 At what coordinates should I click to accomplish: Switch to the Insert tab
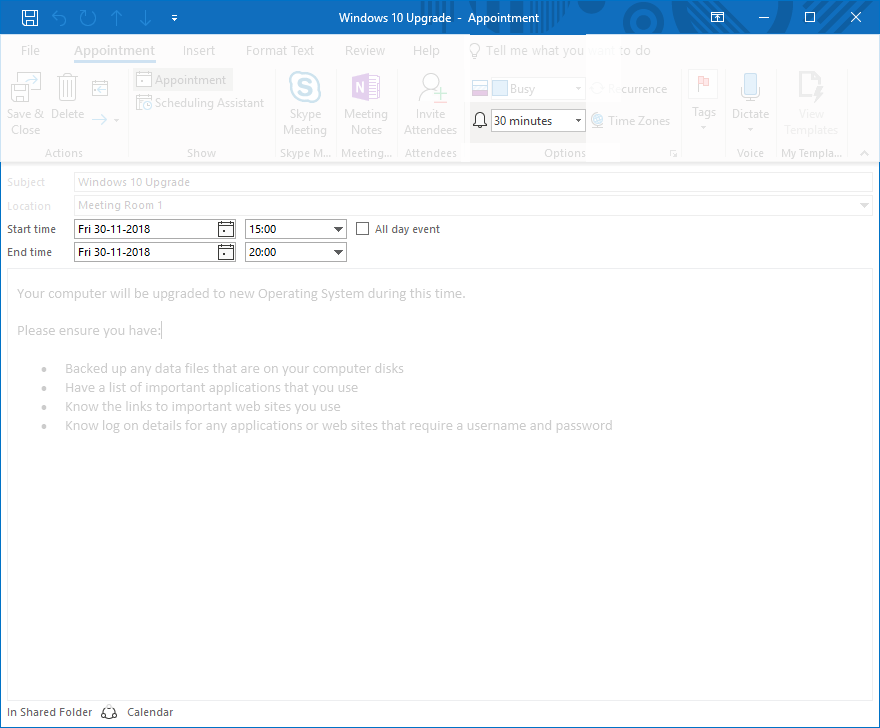[199, 51]
